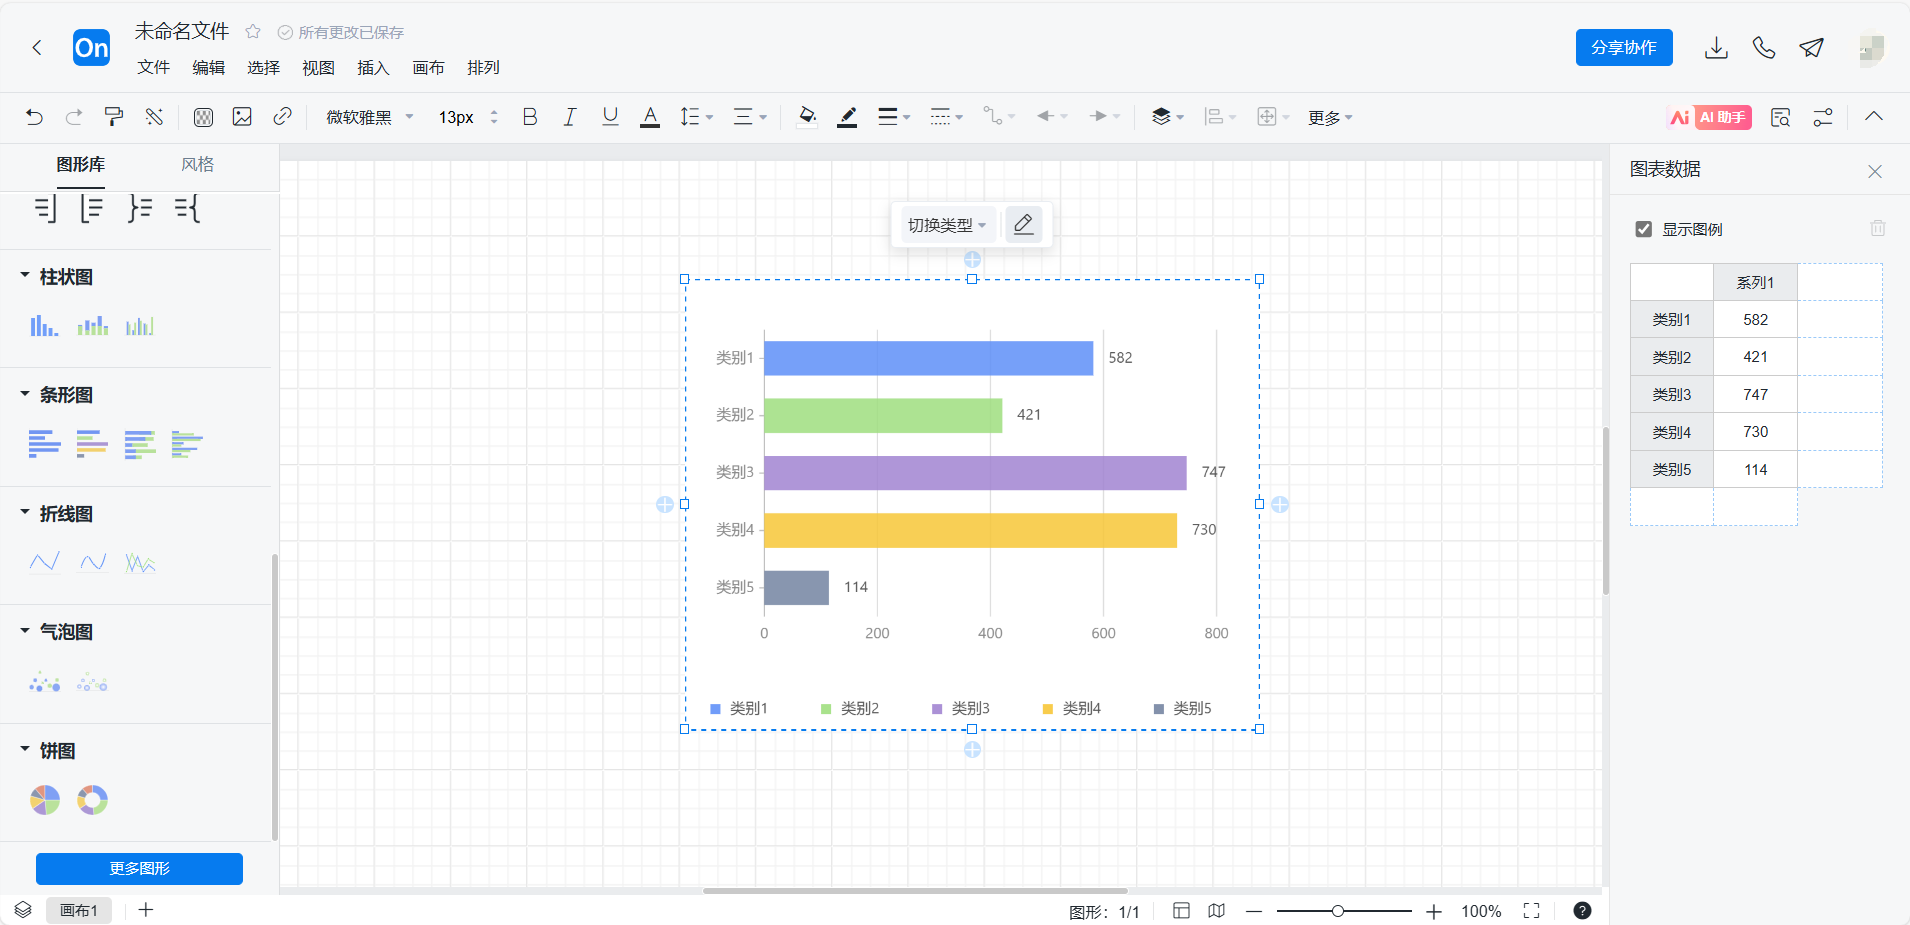Switch to the 风格 tab
1910x925 pixels.
point(197,164)
